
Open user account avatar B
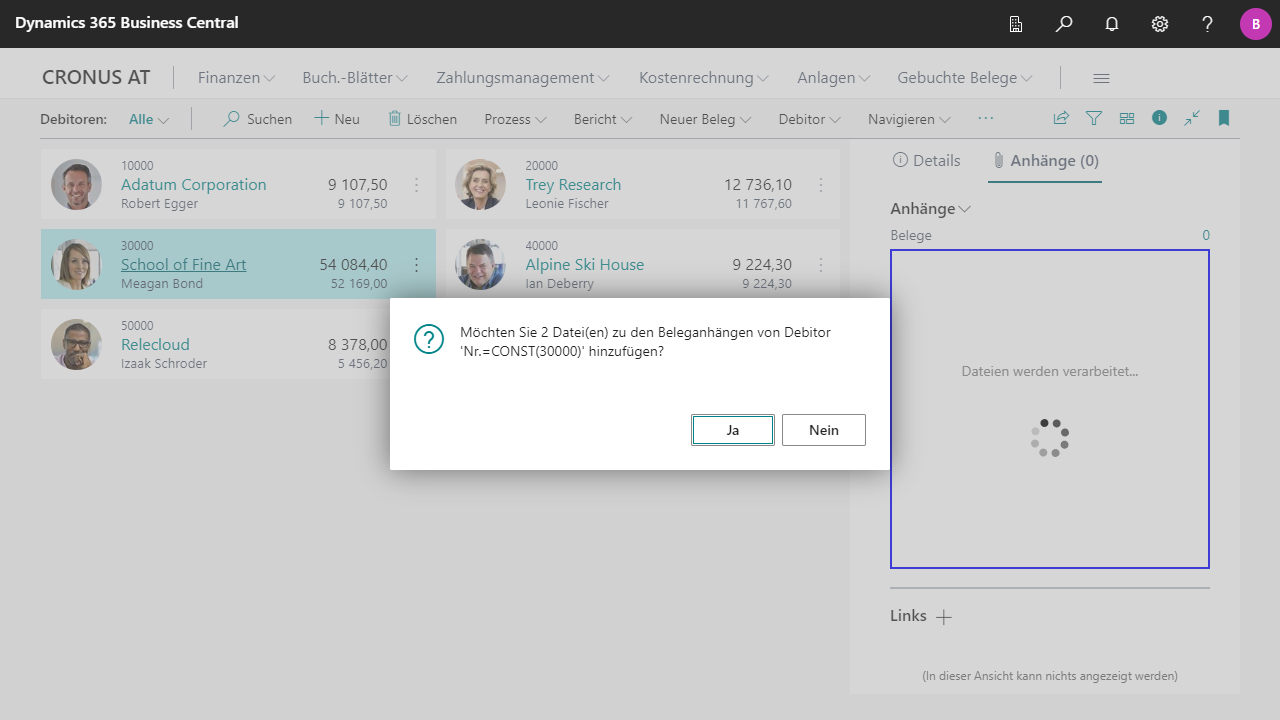pyautogui.click(x=1256, y=24)
